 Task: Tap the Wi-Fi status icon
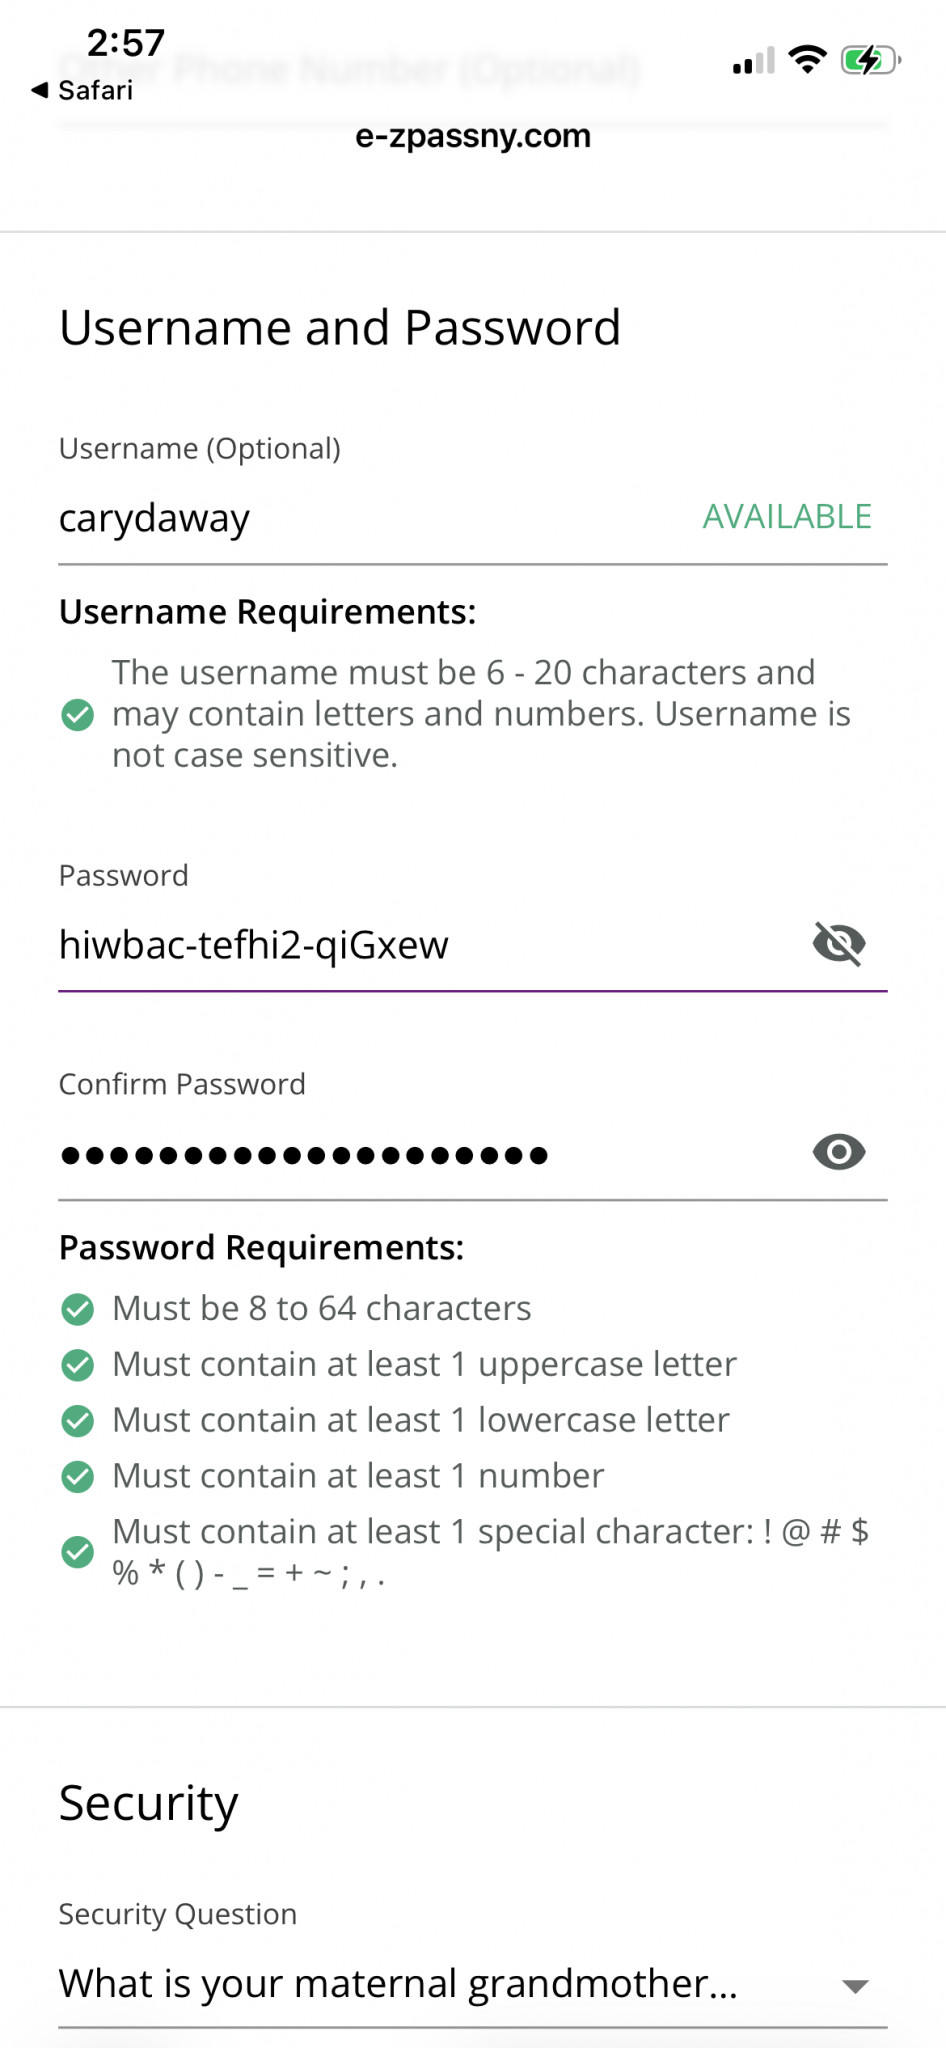click(x=807, y=60)
